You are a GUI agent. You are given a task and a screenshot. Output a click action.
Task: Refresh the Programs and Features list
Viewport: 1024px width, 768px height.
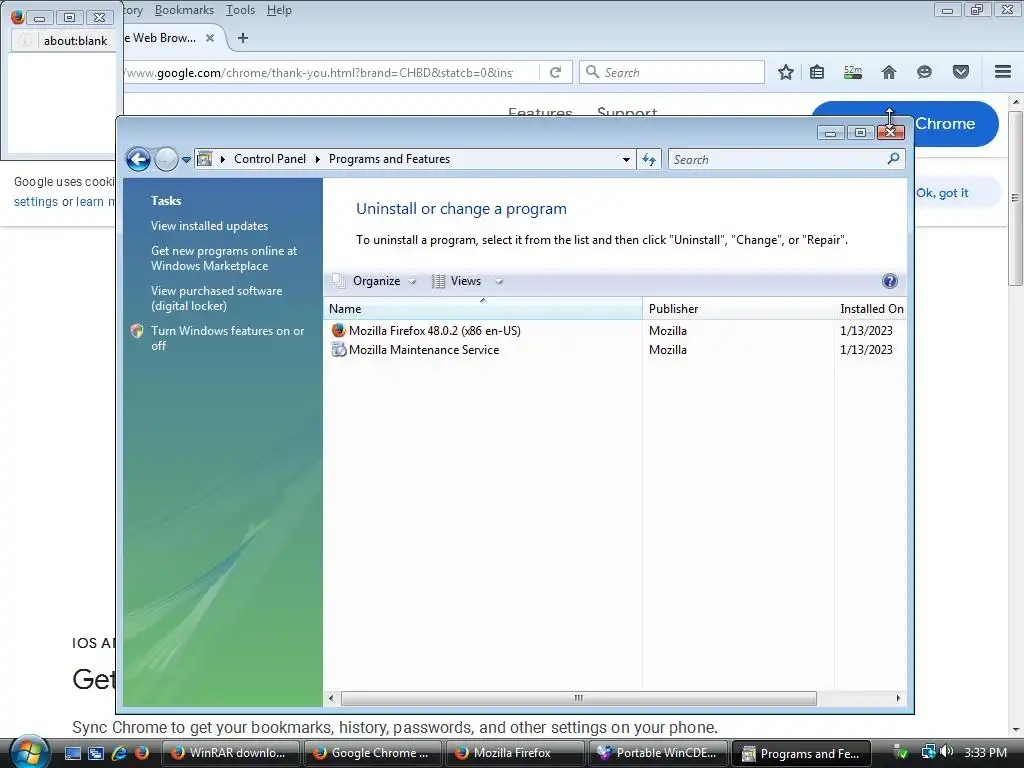point(649,159)
